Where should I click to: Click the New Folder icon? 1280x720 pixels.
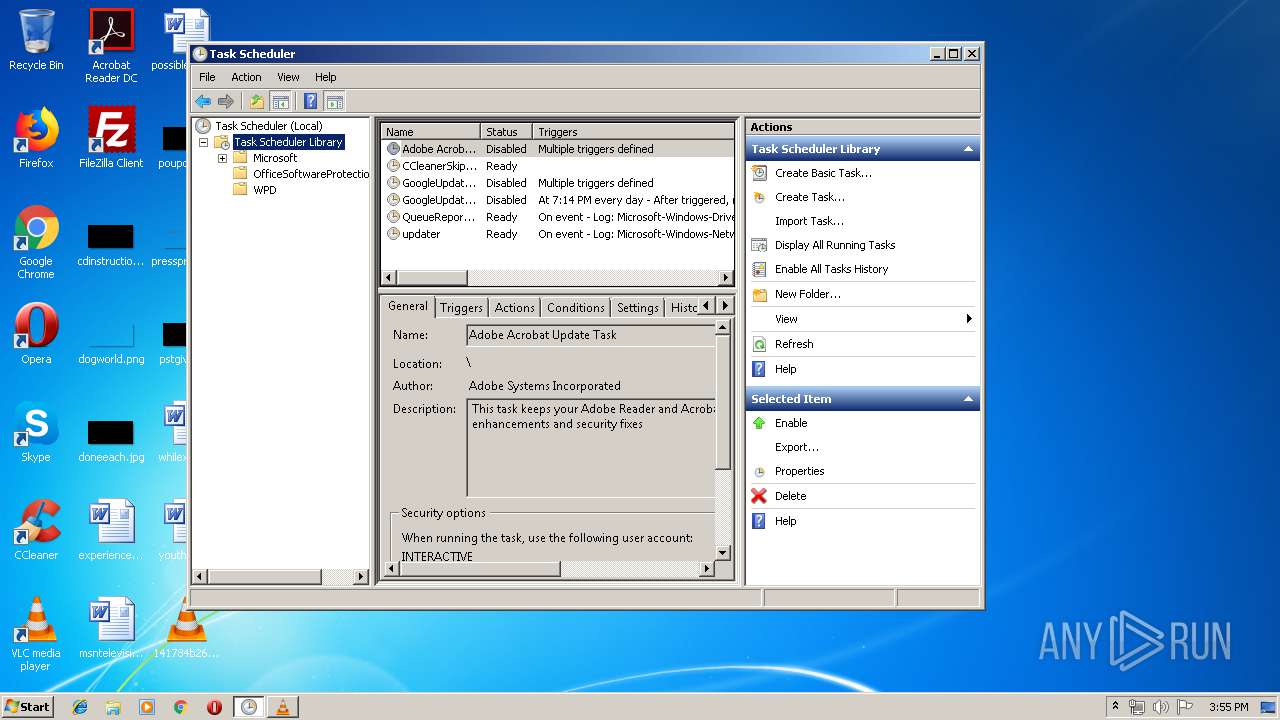[760, 294]
